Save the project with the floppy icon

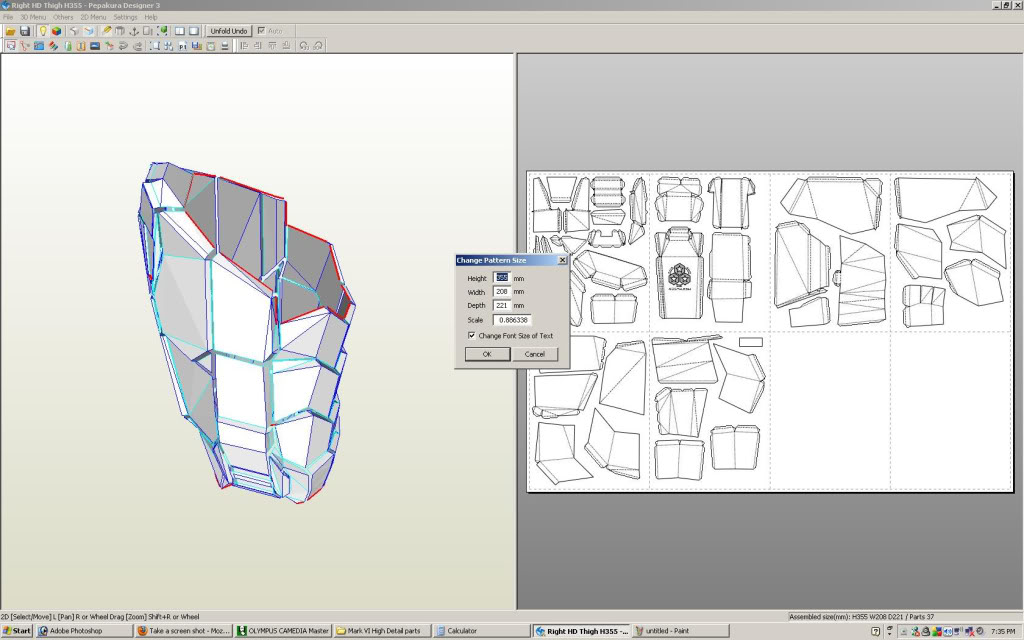(x=25, y=31)
